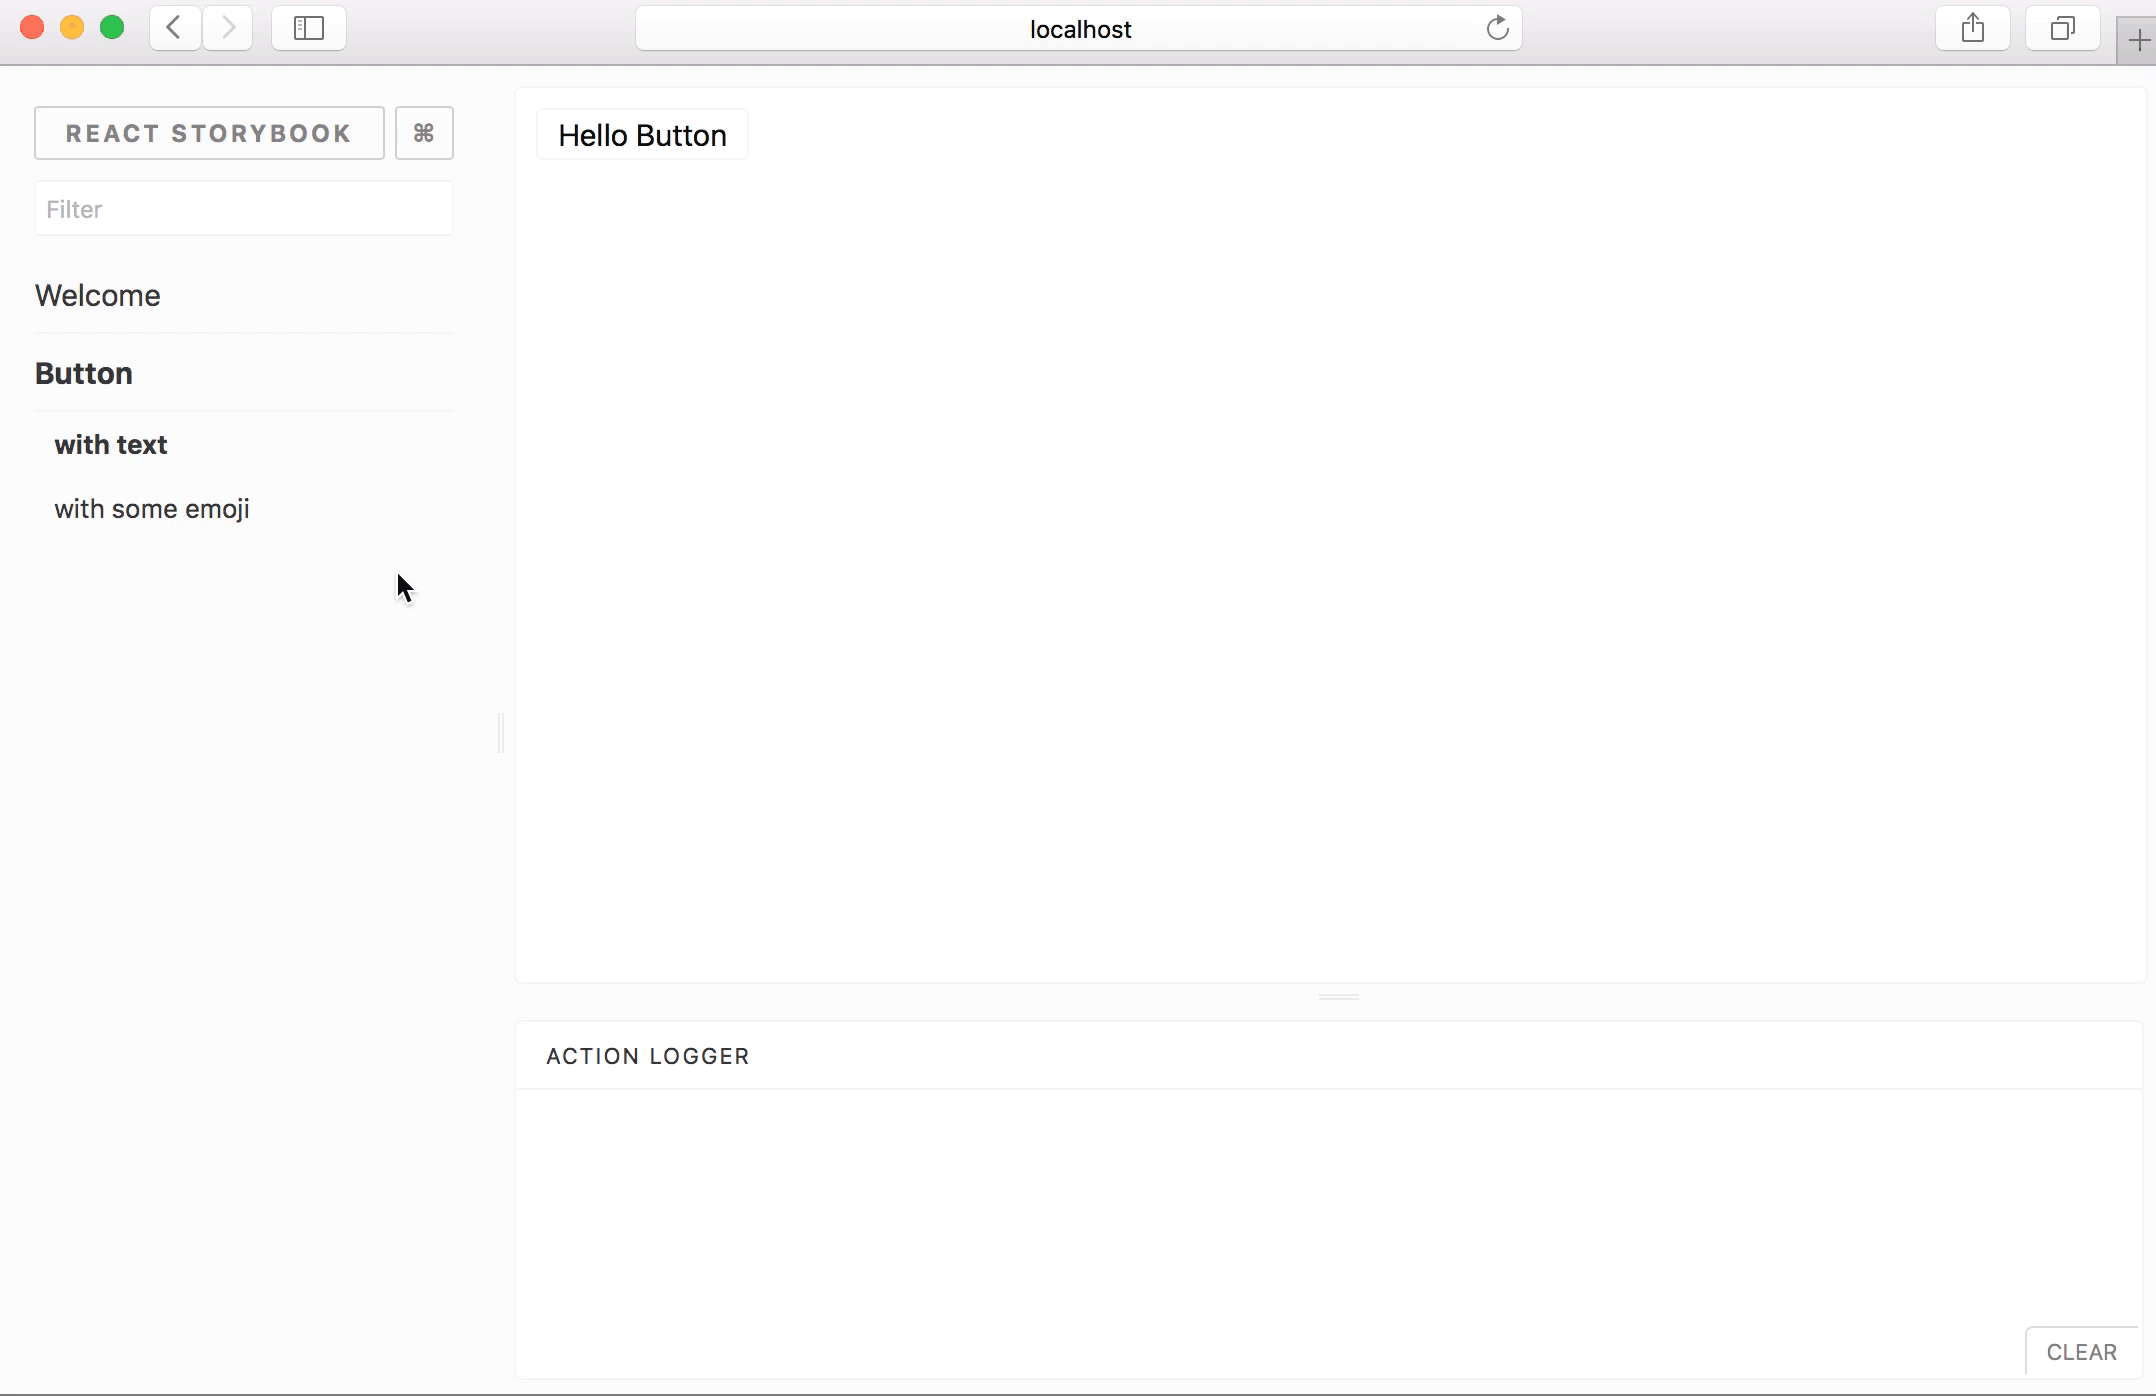Click the new tab plus icon

click(2139, 28)
